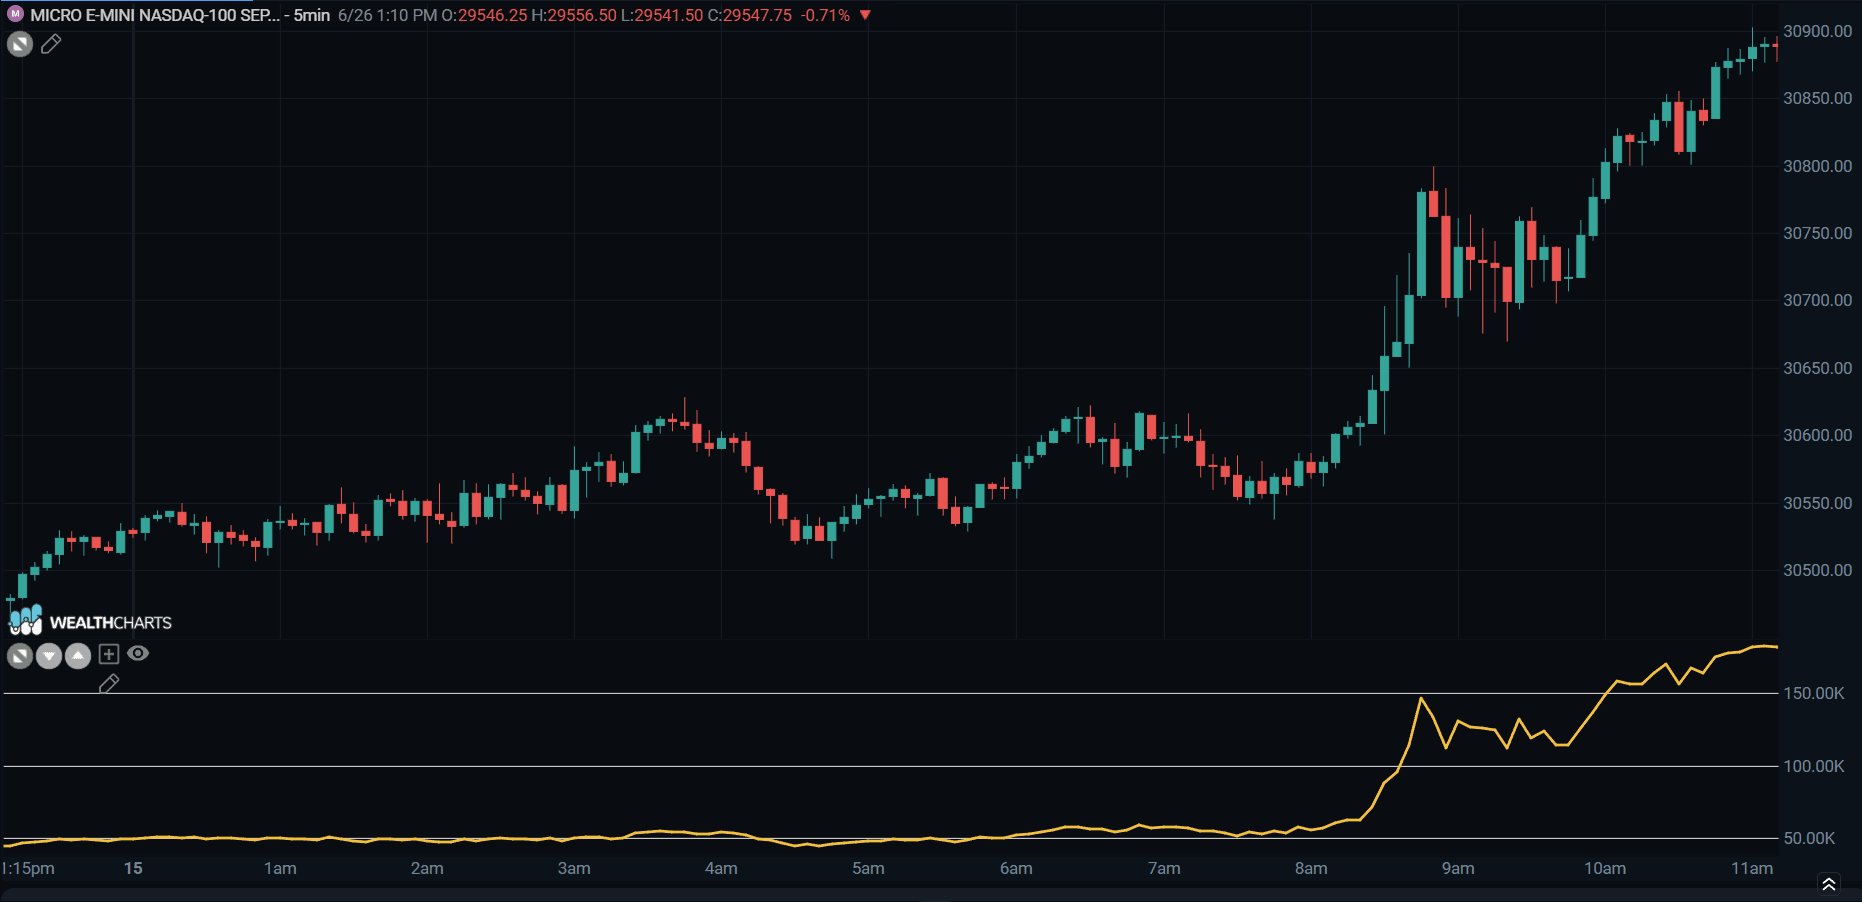Viewport: 1862px width, 902px height.
Task: Click the 9am time axis label
Action: tap(1458, 868)
